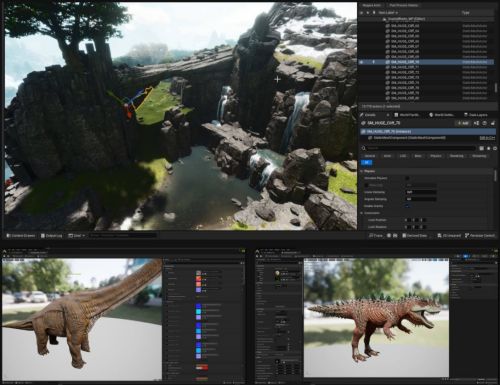The image size is (500, 385).
Task: Open the details settings gear icon
Action: tap(495, 148)
